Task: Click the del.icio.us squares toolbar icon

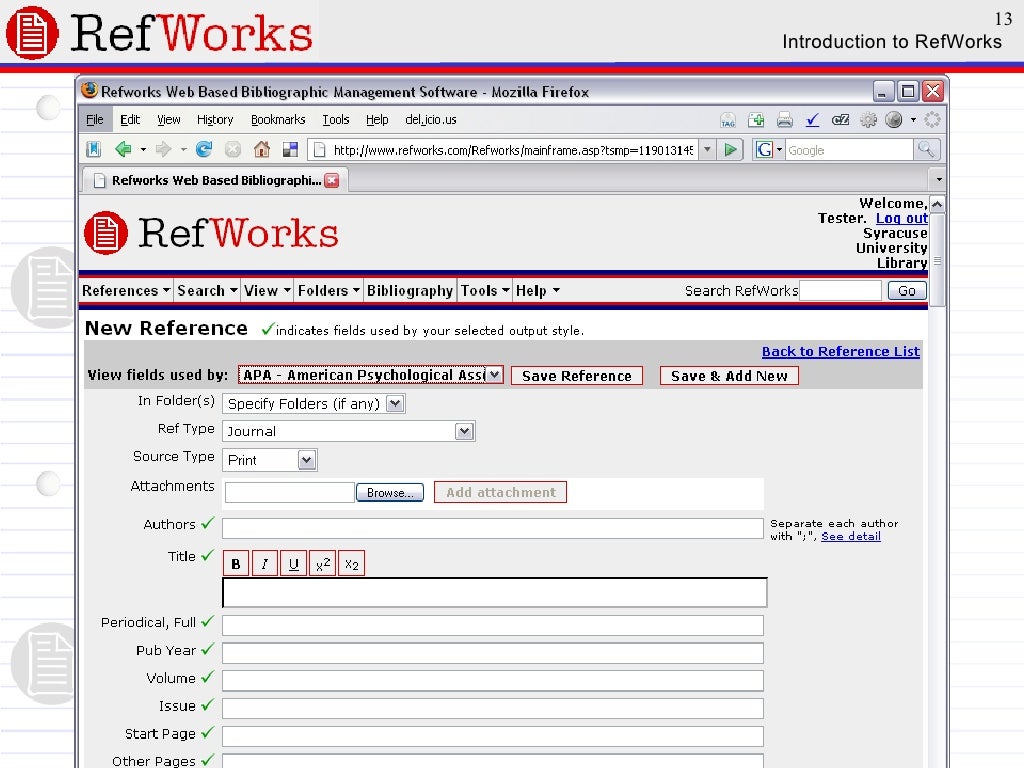Action: pyautogui.click(x=290, y=150)
